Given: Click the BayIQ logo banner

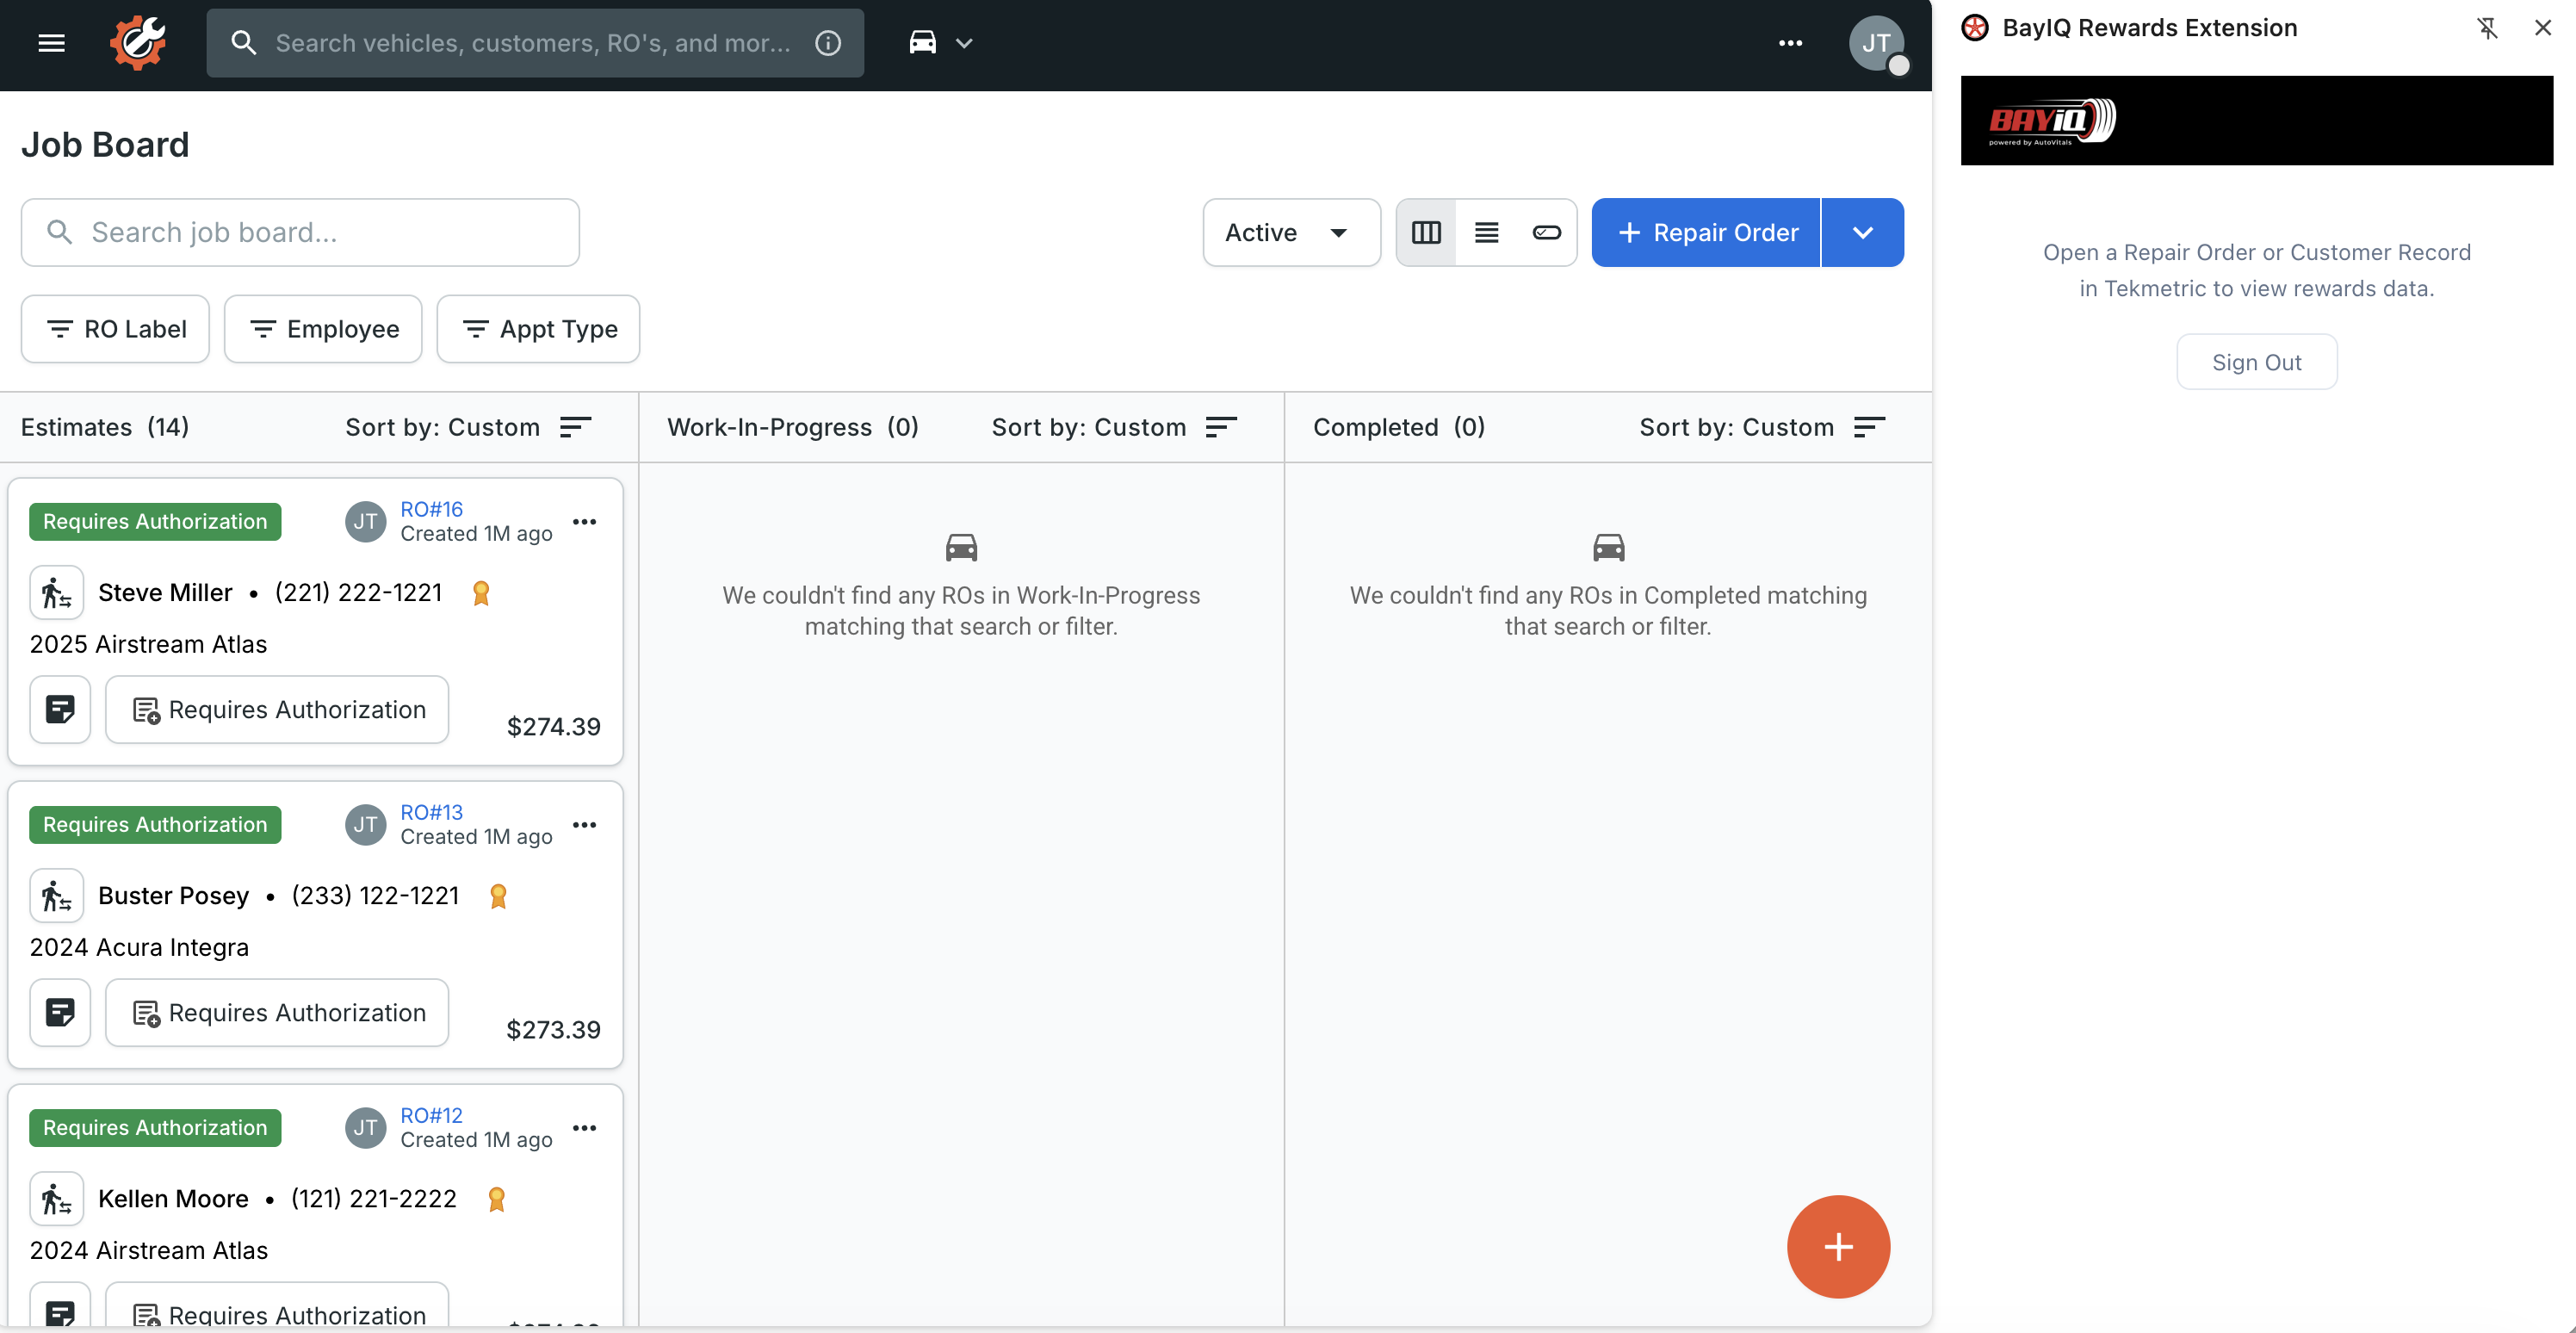Looking at the screenshot, I should click(x=2256, y=120).
